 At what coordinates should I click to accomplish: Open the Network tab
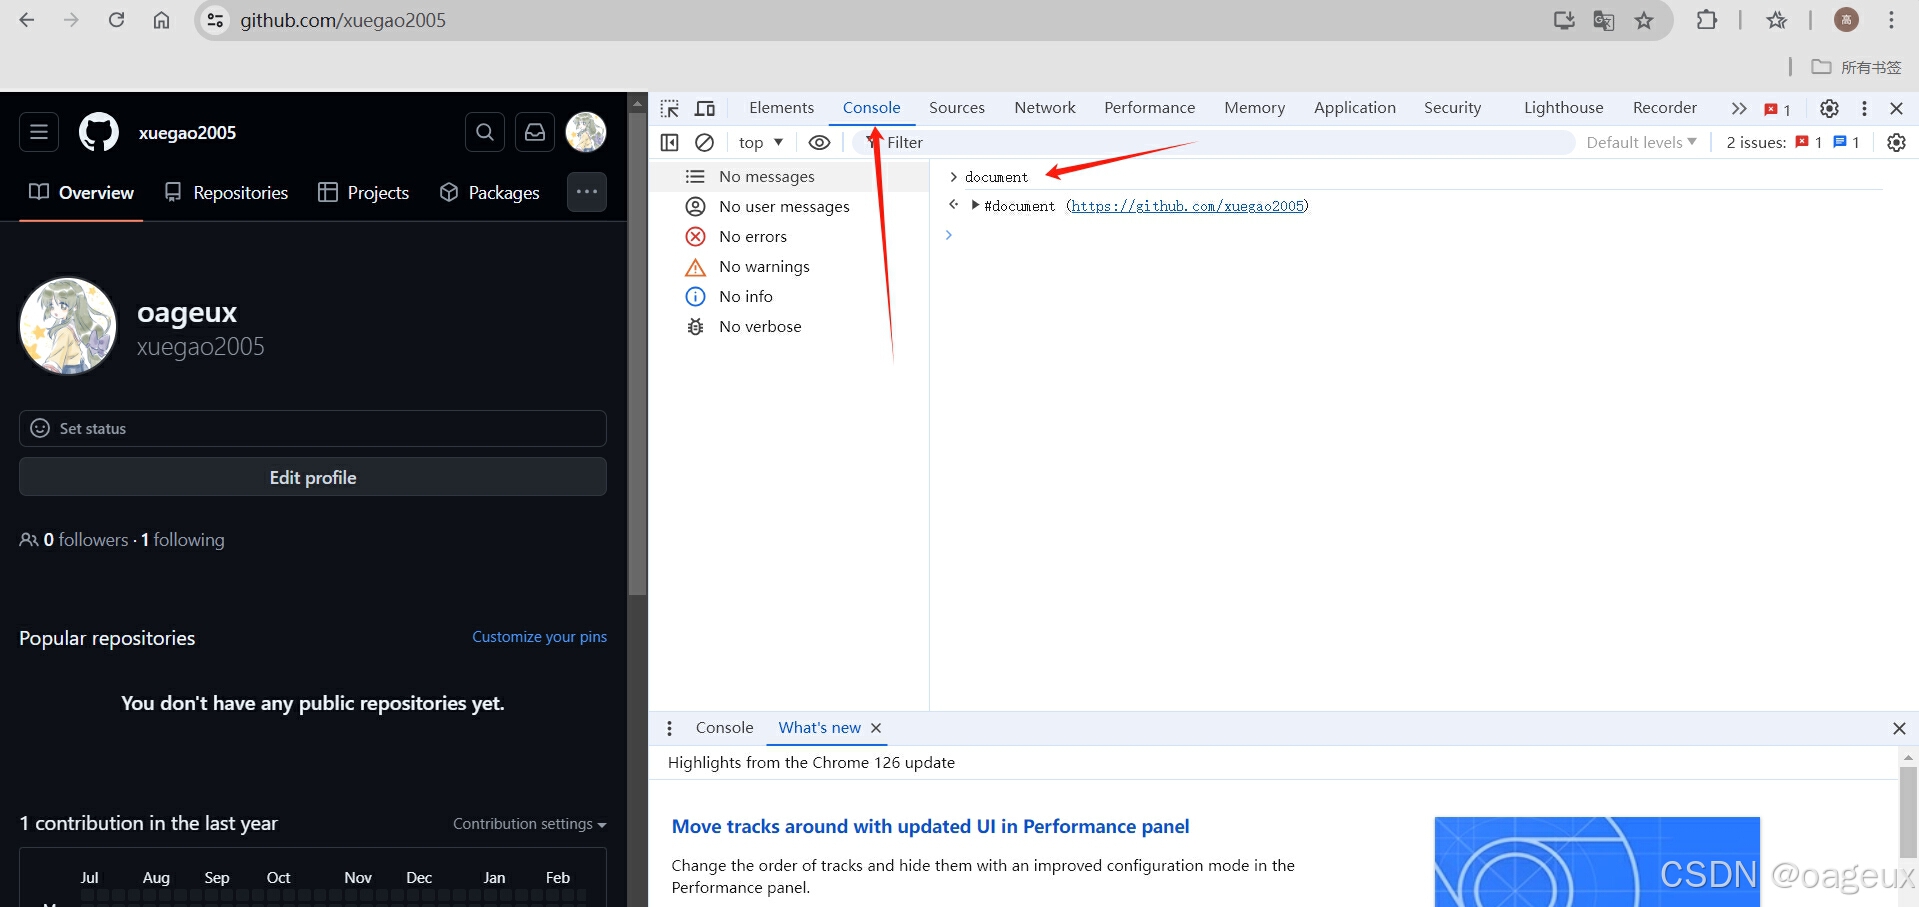[1045, 108]
